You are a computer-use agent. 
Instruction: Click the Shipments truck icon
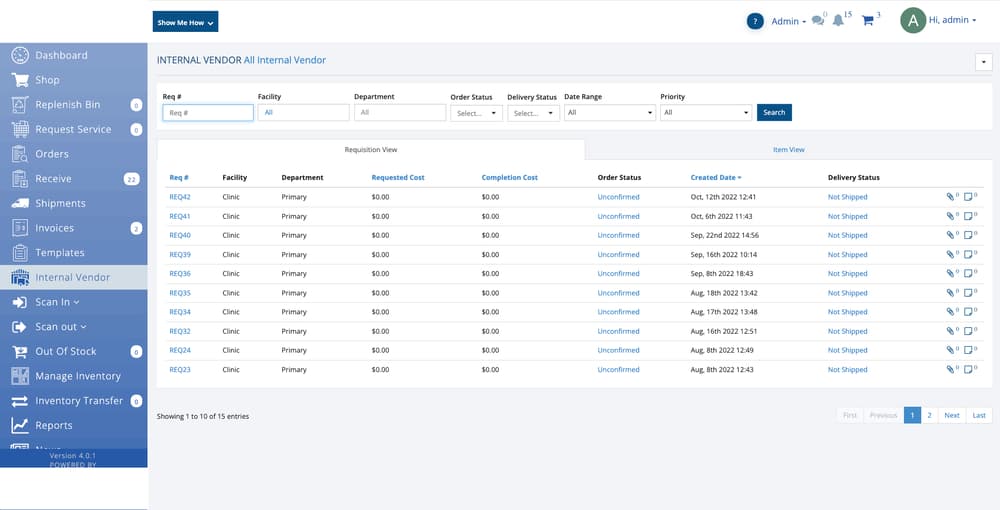point(20,203)
